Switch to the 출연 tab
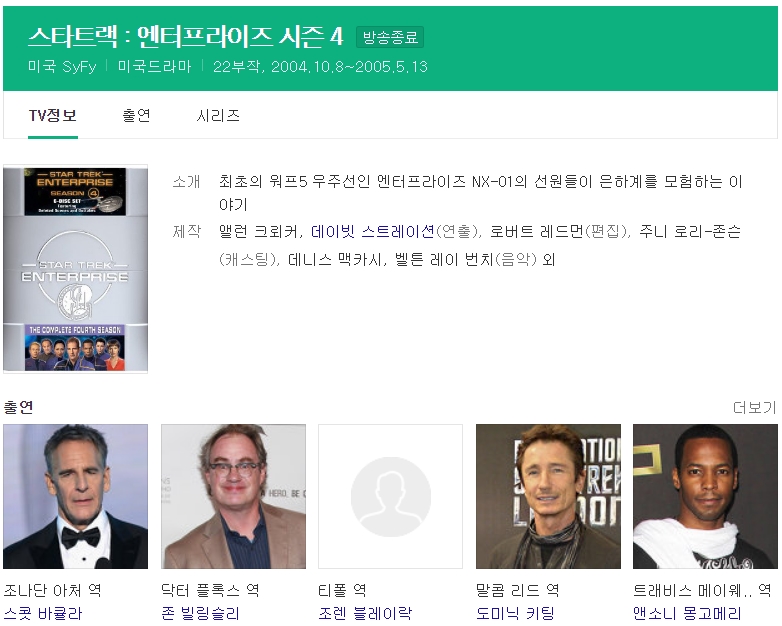782x626 pixels. point(137,115)
